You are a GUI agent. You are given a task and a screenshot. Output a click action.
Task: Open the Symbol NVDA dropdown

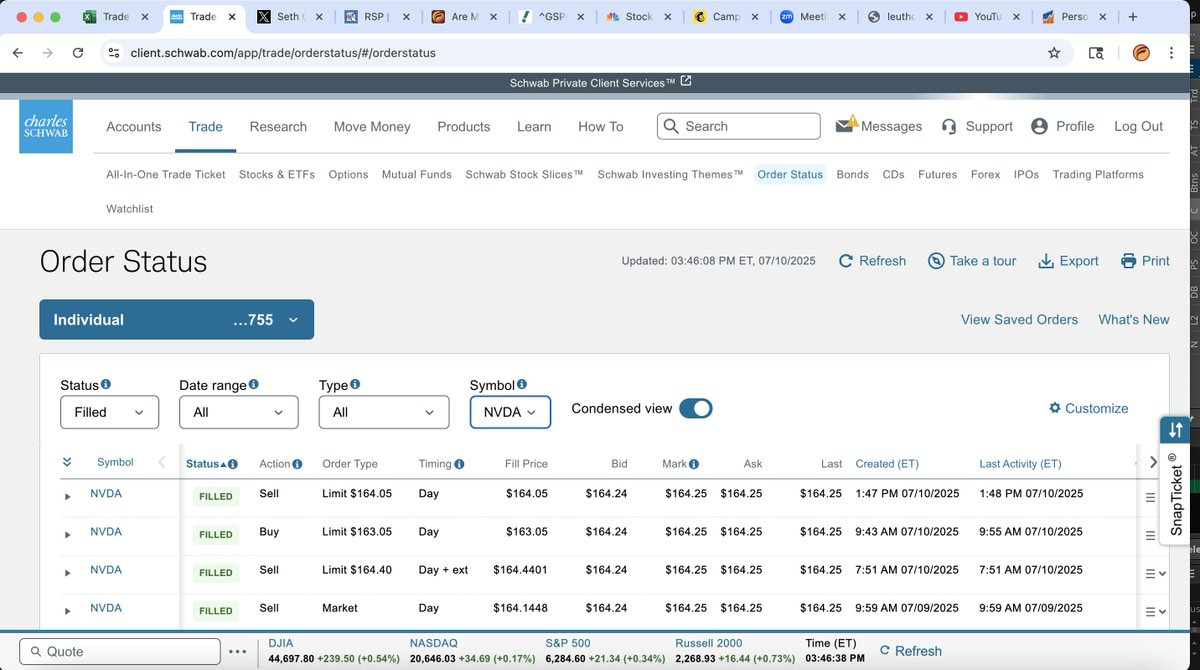click(510, 412)
